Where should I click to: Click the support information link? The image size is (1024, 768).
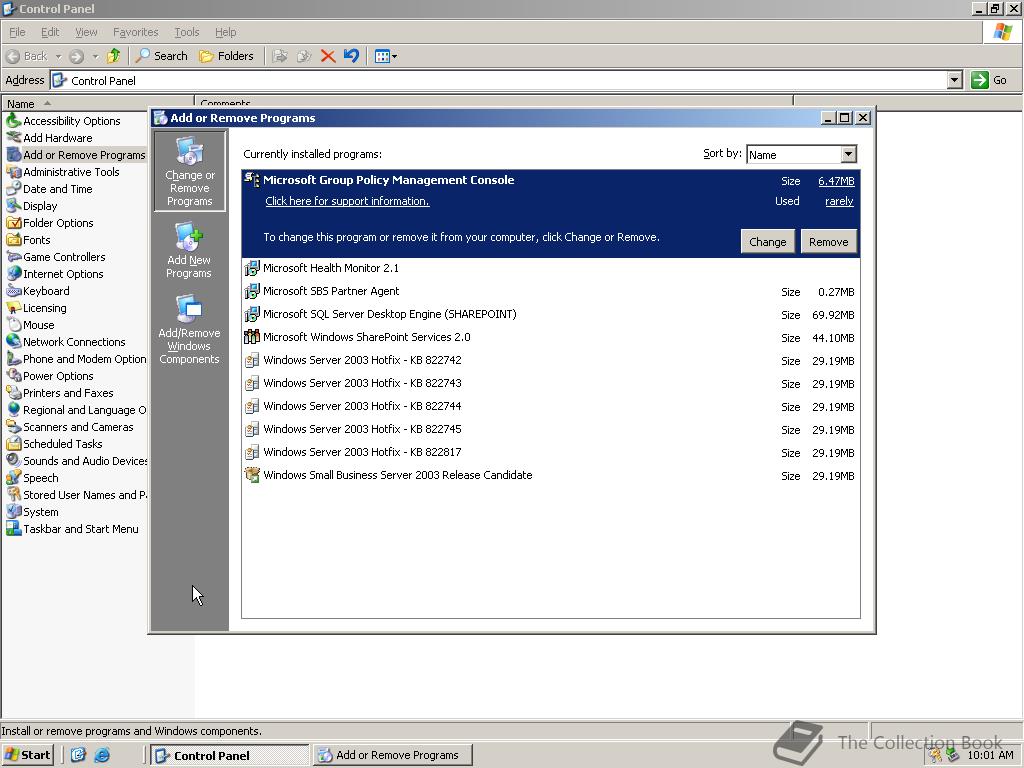point(347,201)
